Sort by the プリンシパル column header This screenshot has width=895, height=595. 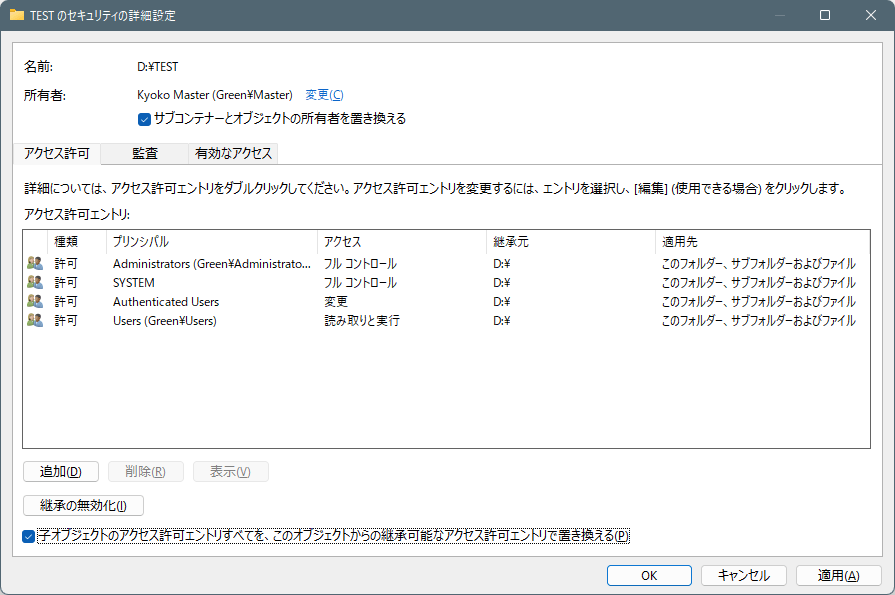click(x=212, y=242)
